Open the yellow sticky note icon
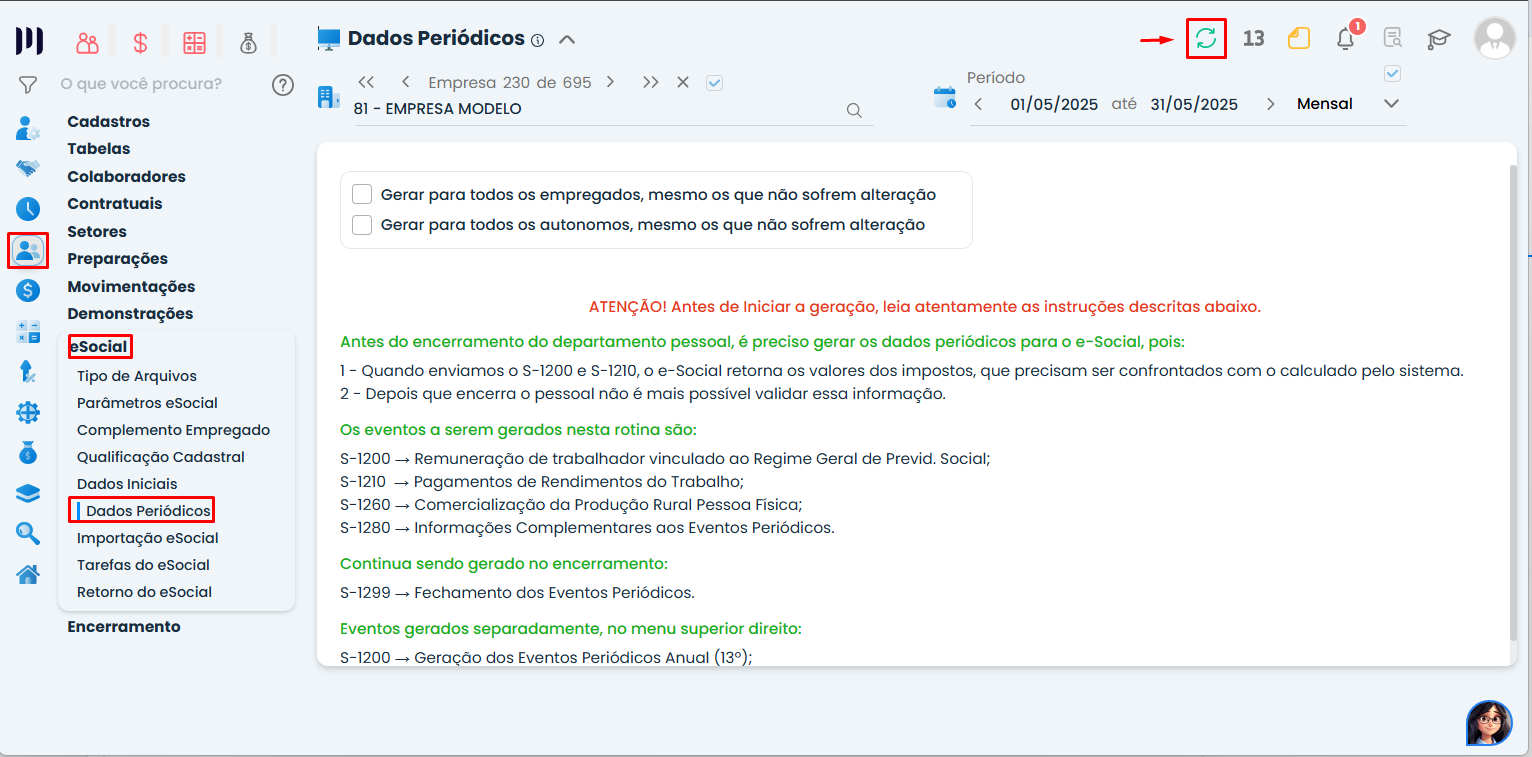The image size is (1532, 757). [x=1298, y=39]
